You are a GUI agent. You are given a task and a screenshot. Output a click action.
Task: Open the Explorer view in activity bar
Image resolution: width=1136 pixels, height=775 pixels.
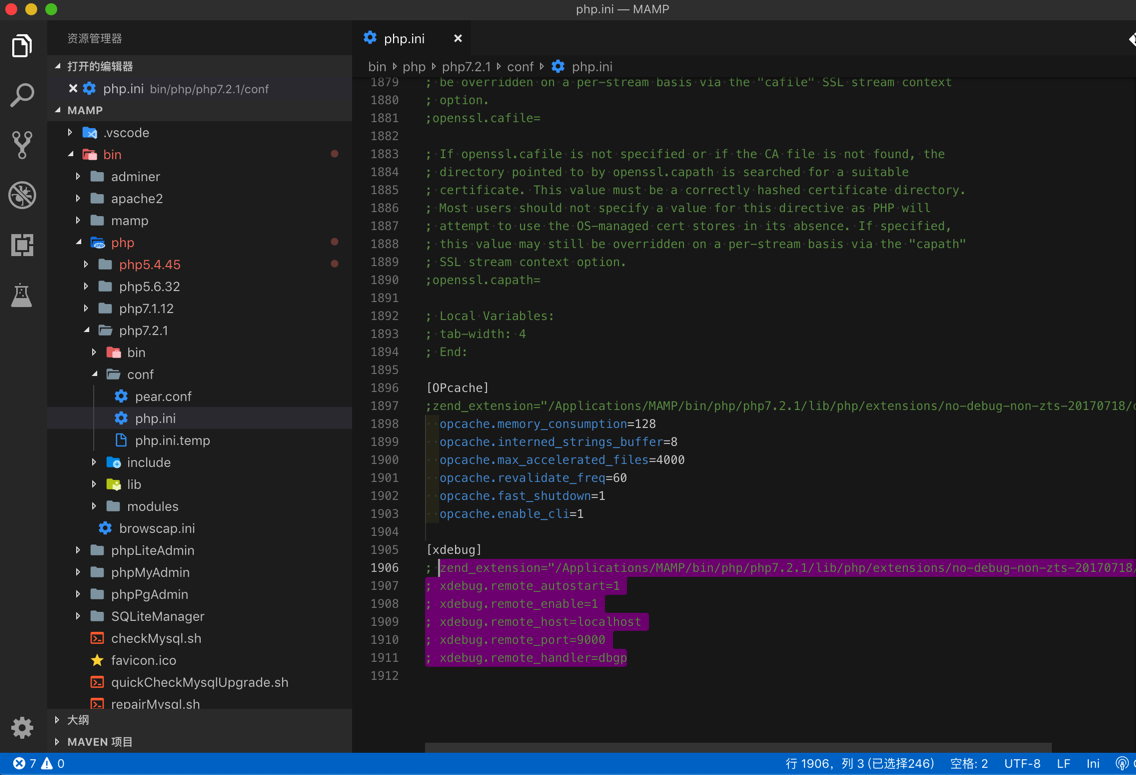[22, 46]
